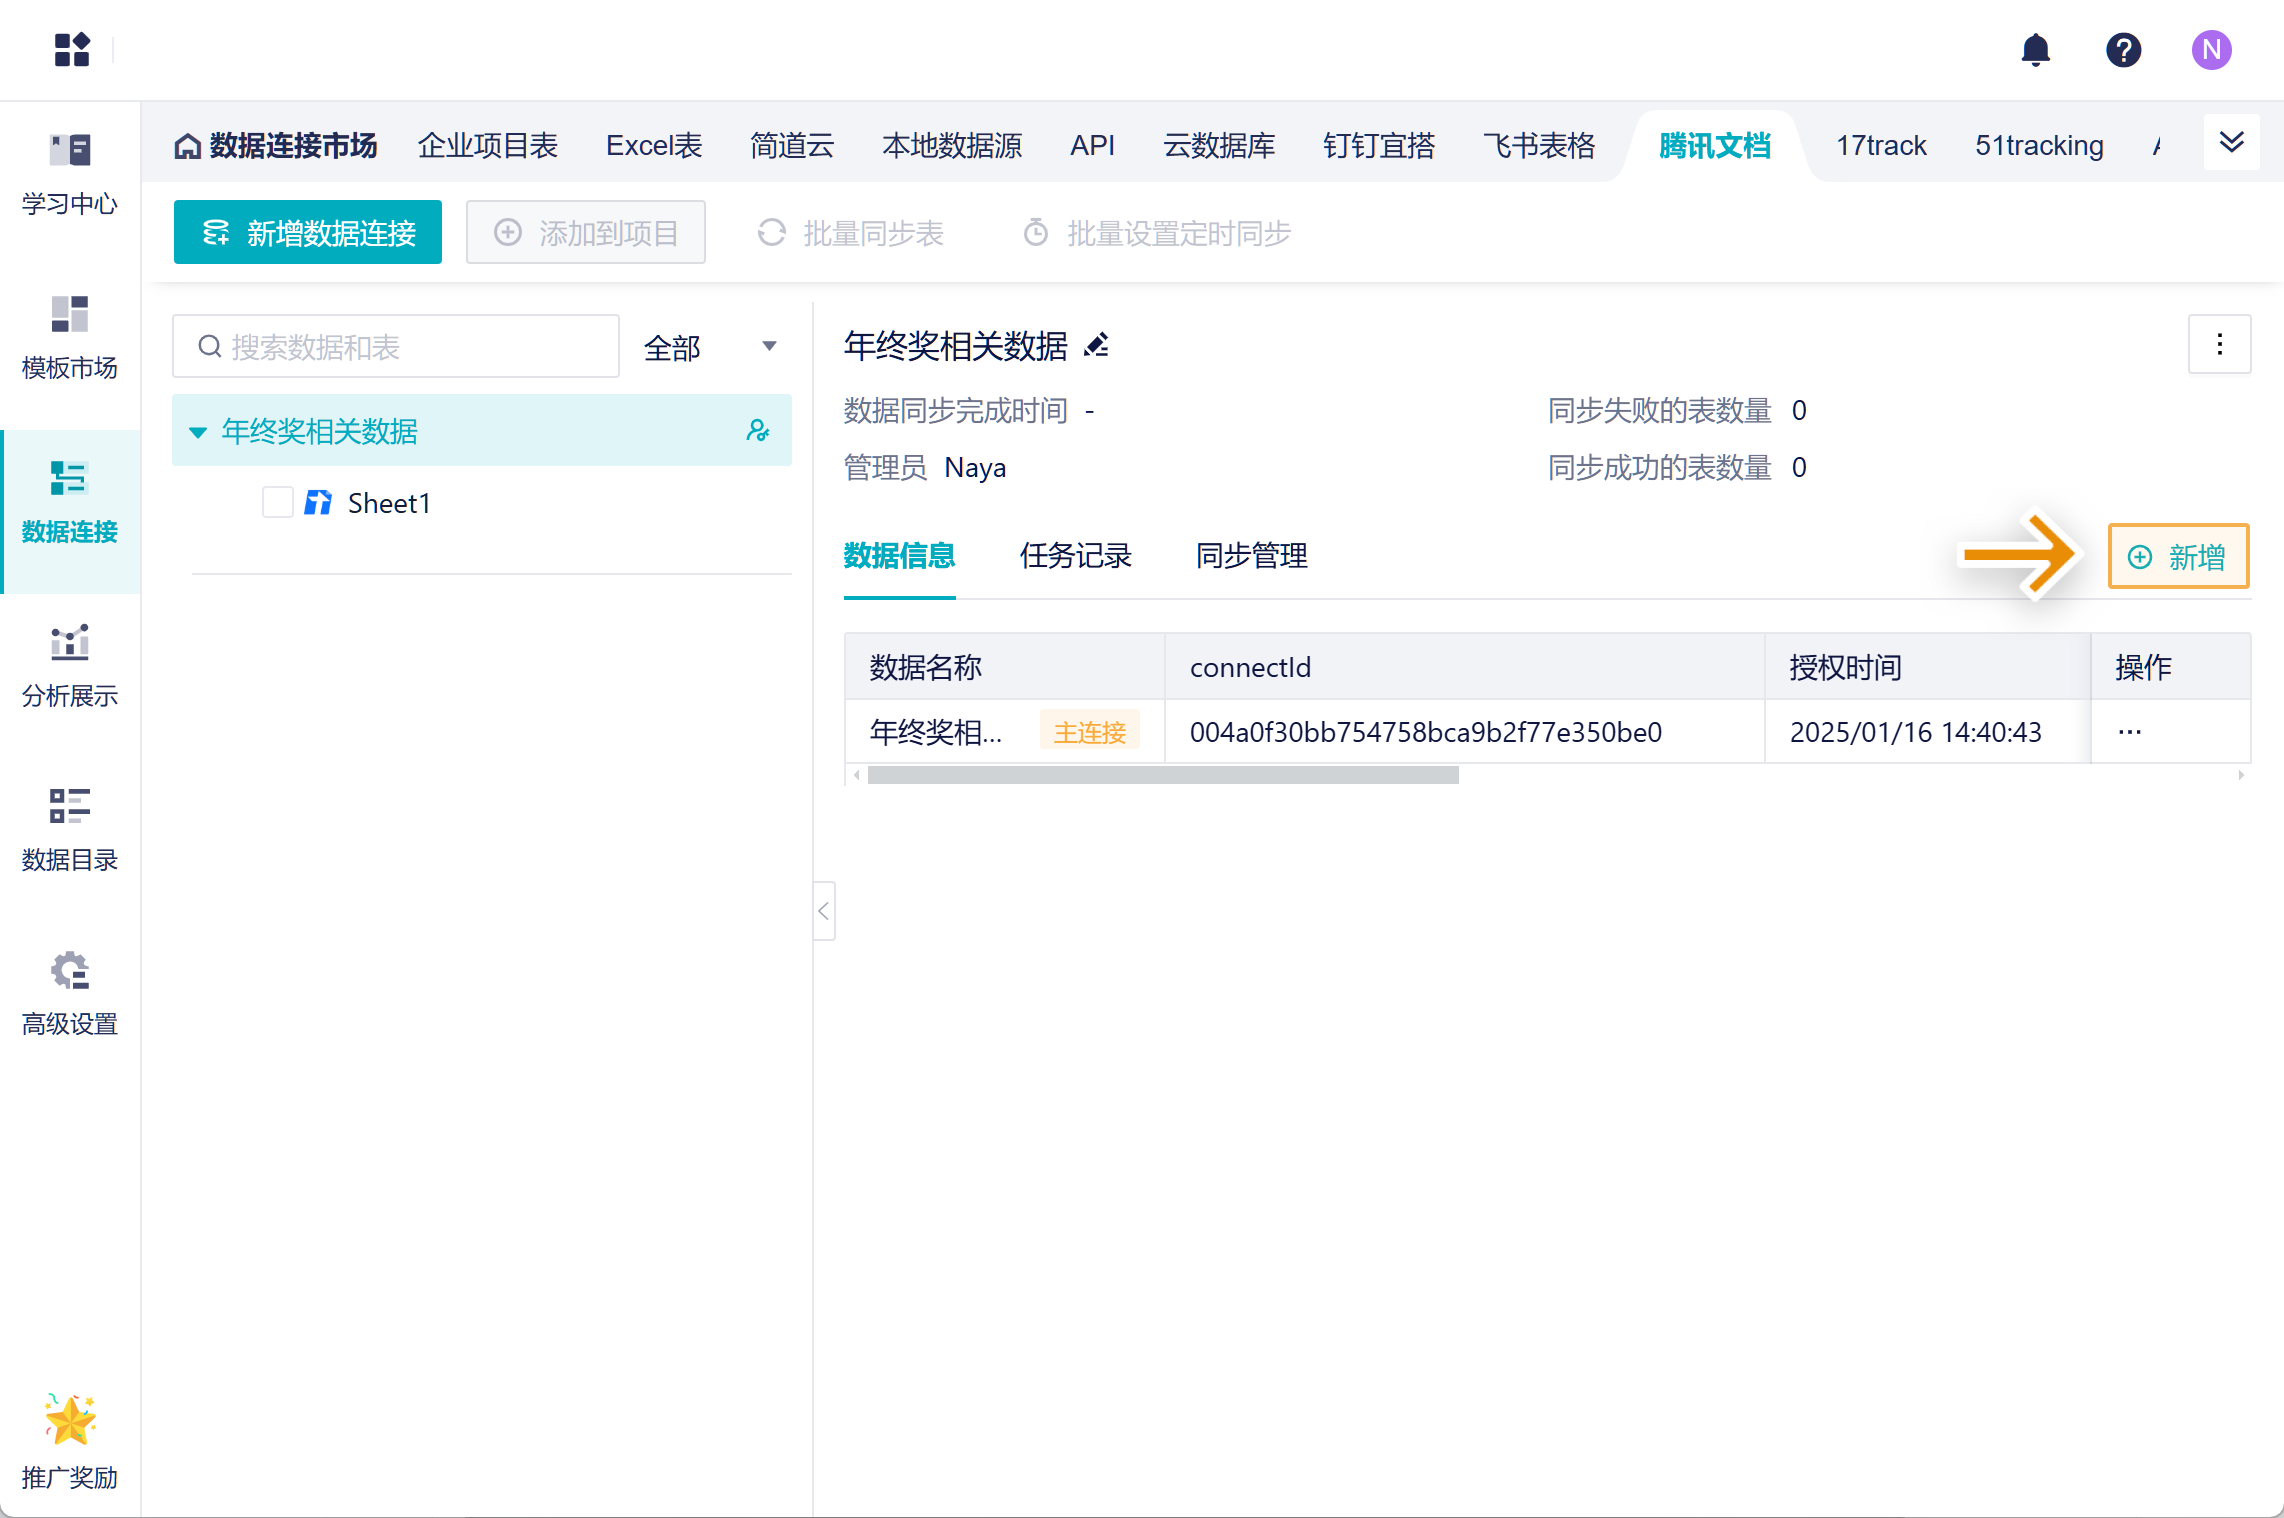The image size is (2284, 1518).
Task: Select the 飞书表格 data source tab
Action: pos(1538,146)
